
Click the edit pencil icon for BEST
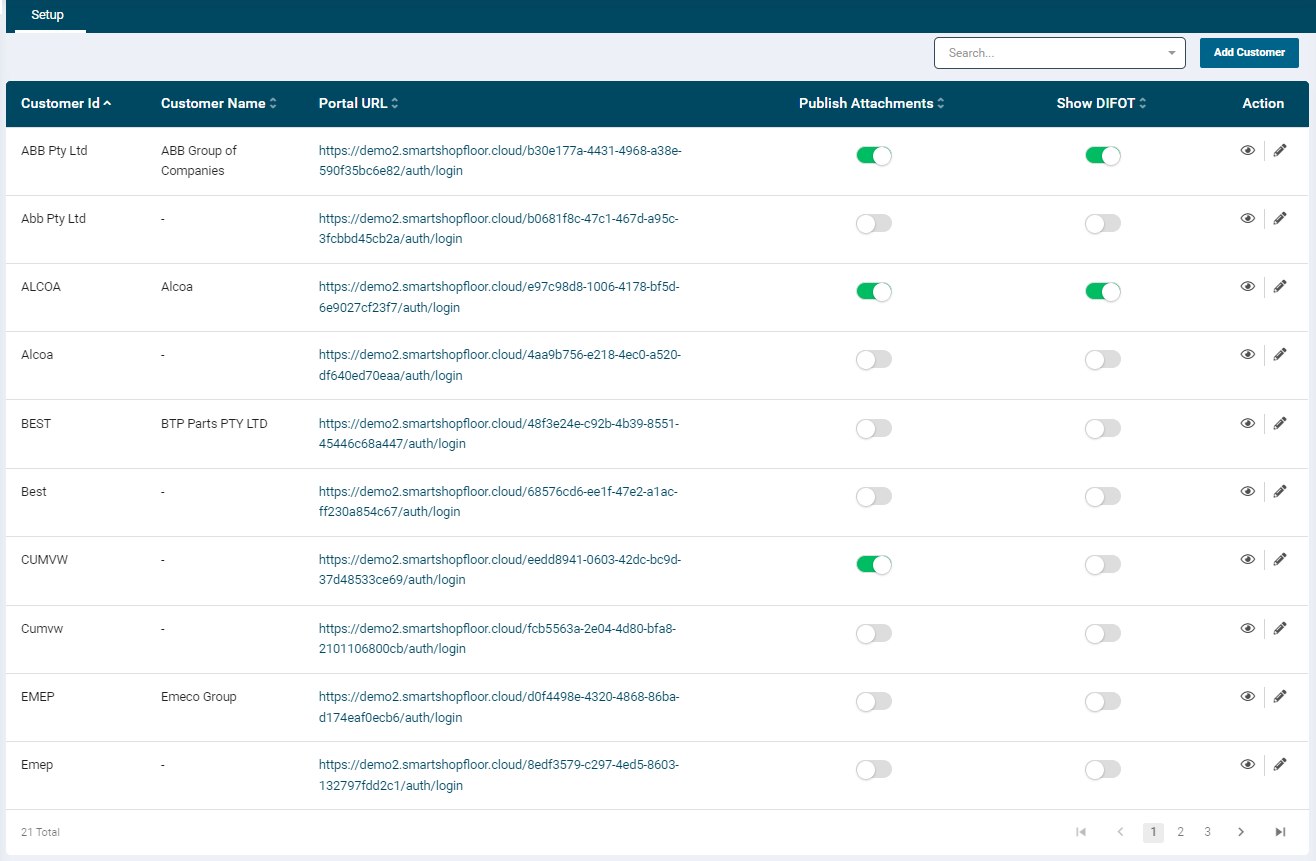1280,423
